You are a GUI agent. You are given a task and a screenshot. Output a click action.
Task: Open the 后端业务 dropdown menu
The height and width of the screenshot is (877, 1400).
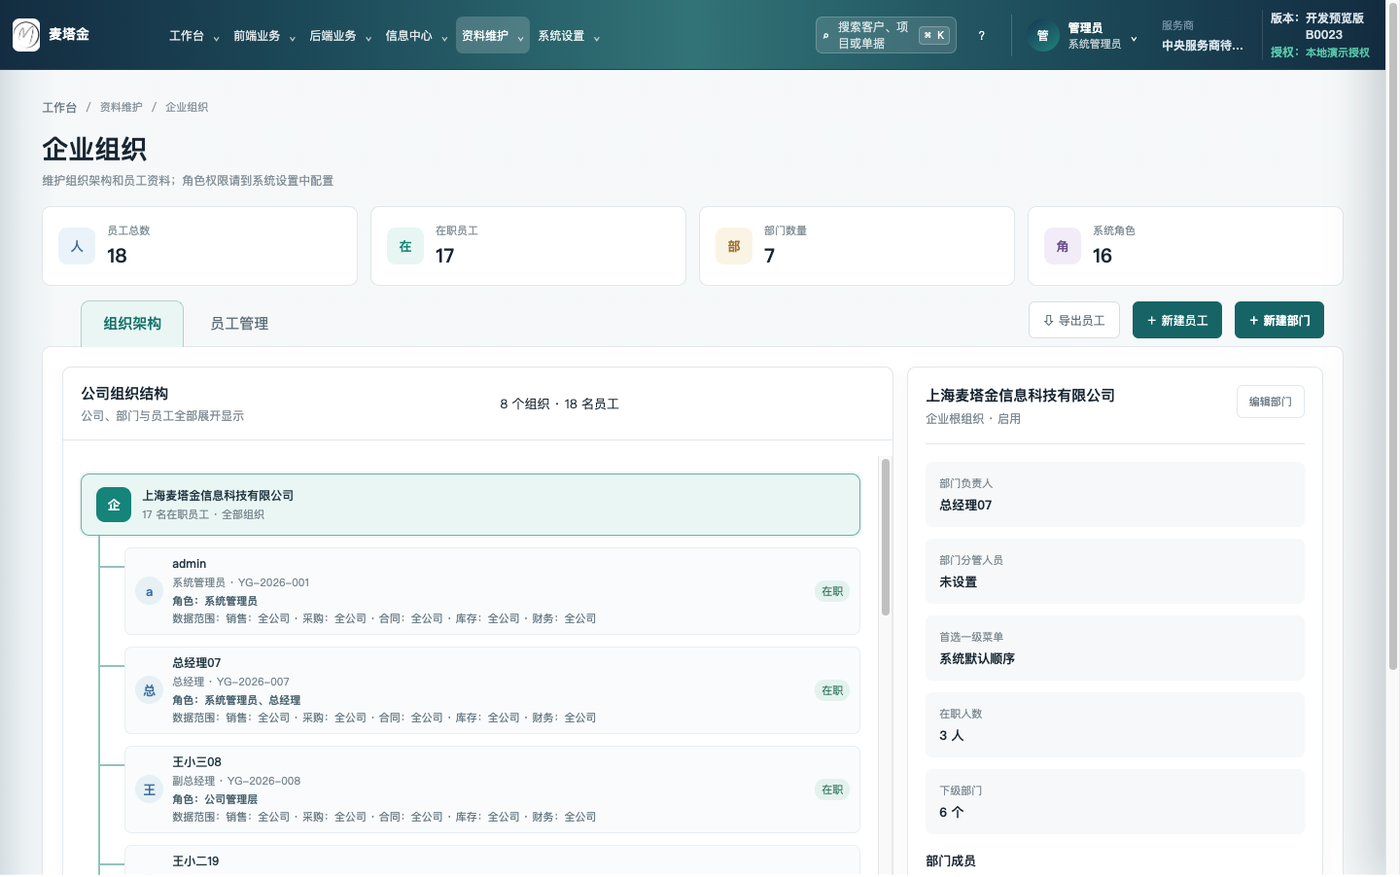tap(340, 36)
